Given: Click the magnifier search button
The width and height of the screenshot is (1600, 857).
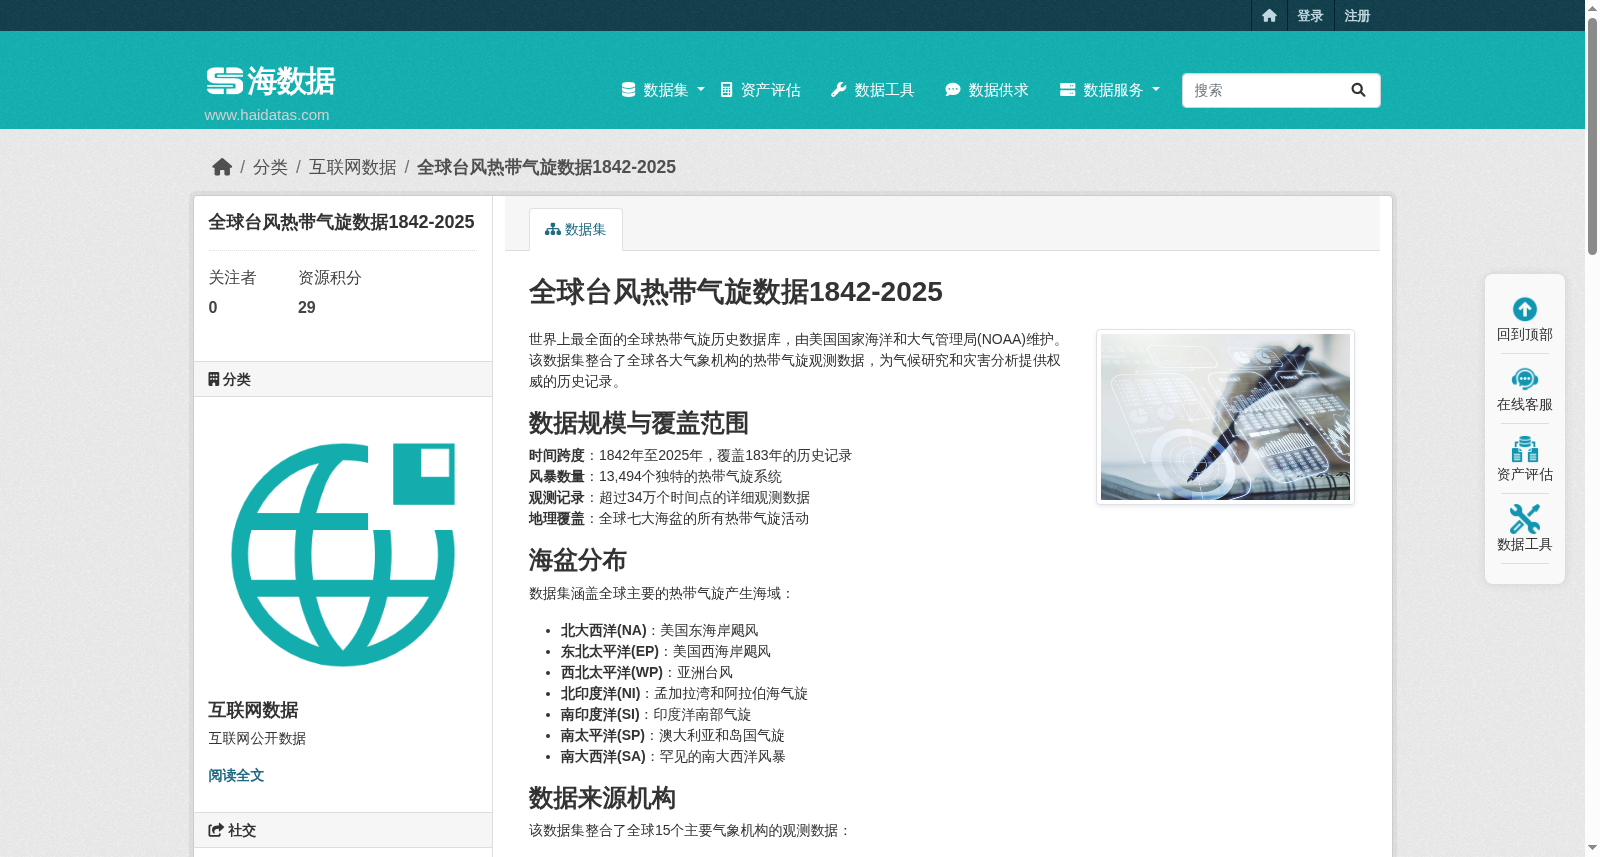Looking at the screenshot, I should [x=1358, y=90].
